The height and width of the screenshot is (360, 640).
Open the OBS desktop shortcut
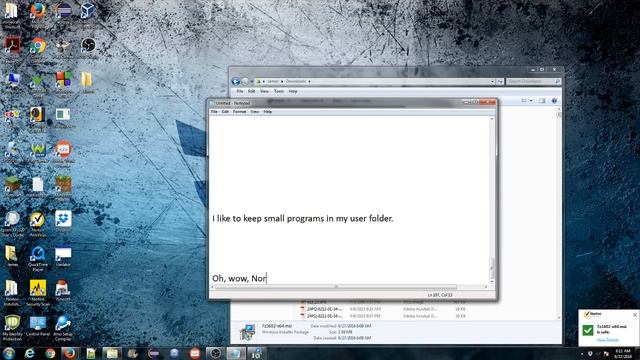(87, 45)
